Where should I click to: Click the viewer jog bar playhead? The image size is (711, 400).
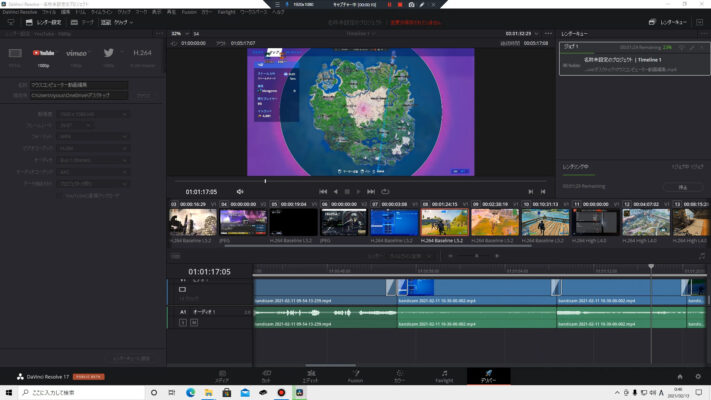click(x=265, y=181)
